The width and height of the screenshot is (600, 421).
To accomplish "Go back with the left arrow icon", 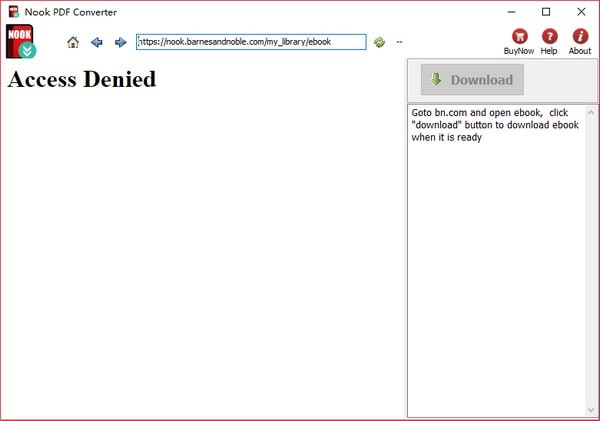I will click(x=97, y=42).
